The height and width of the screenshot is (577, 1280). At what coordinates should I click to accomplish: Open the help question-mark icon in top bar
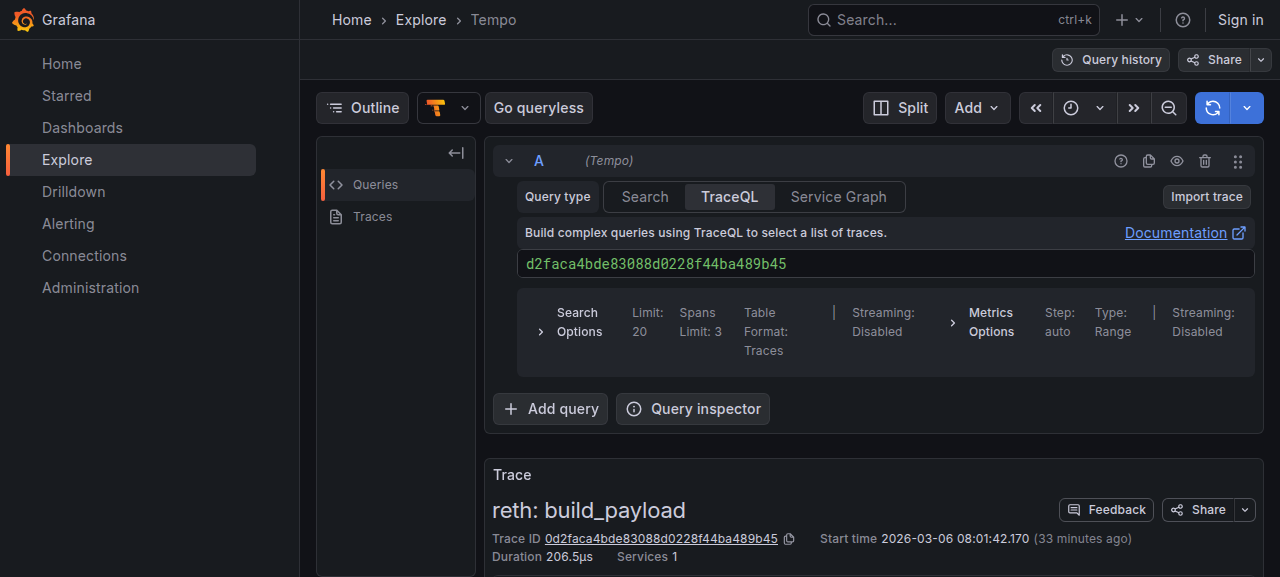click(x=1183, y=20)
